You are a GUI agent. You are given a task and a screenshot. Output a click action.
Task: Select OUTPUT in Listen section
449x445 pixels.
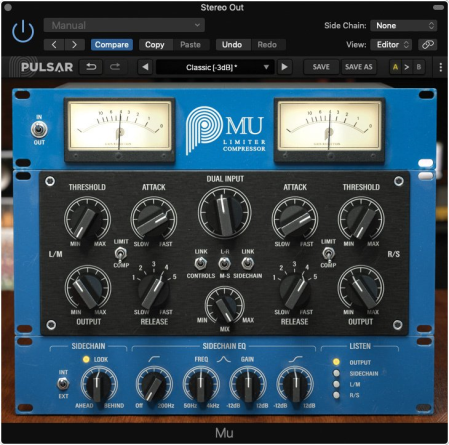click(336, 362)
